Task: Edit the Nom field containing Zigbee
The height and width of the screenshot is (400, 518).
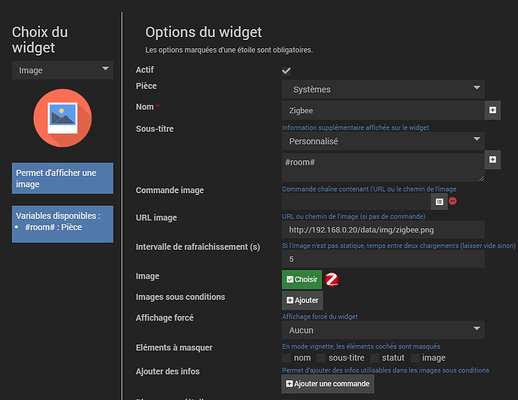Action: coord(383,110)
